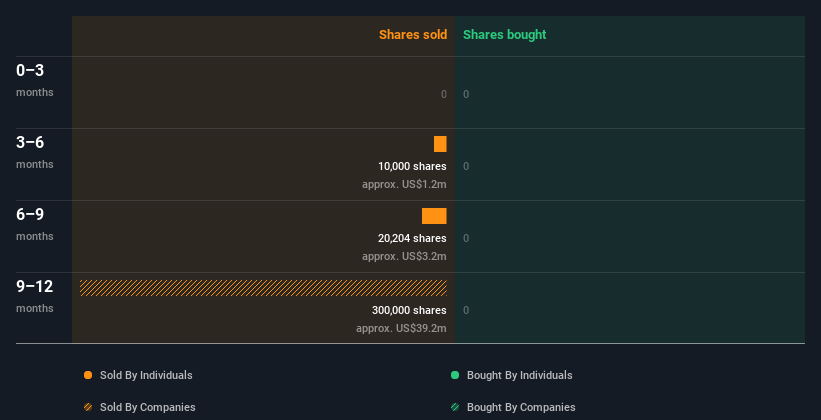Click the approx. US$3.2m value
This screenshot has height=420, width=821.
click(404, 256)
